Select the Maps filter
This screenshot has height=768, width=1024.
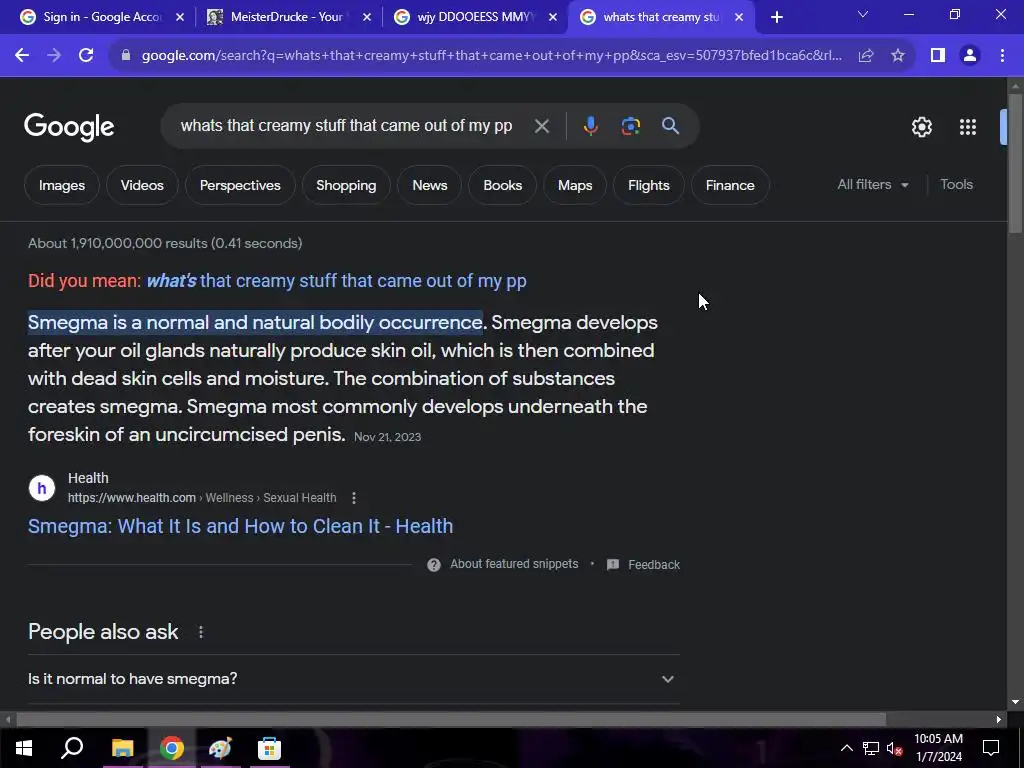coord(575,185)
